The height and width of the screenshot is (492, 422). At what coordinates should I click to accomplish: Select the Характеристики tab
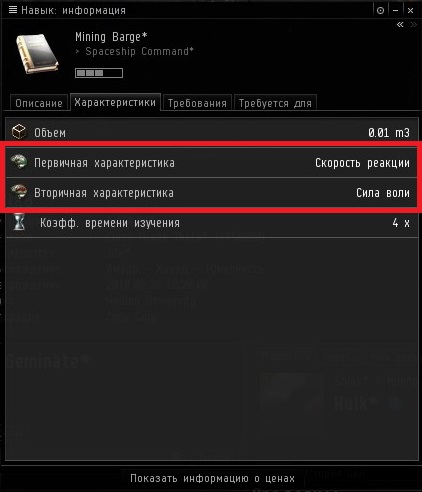[x=115, y=102]
